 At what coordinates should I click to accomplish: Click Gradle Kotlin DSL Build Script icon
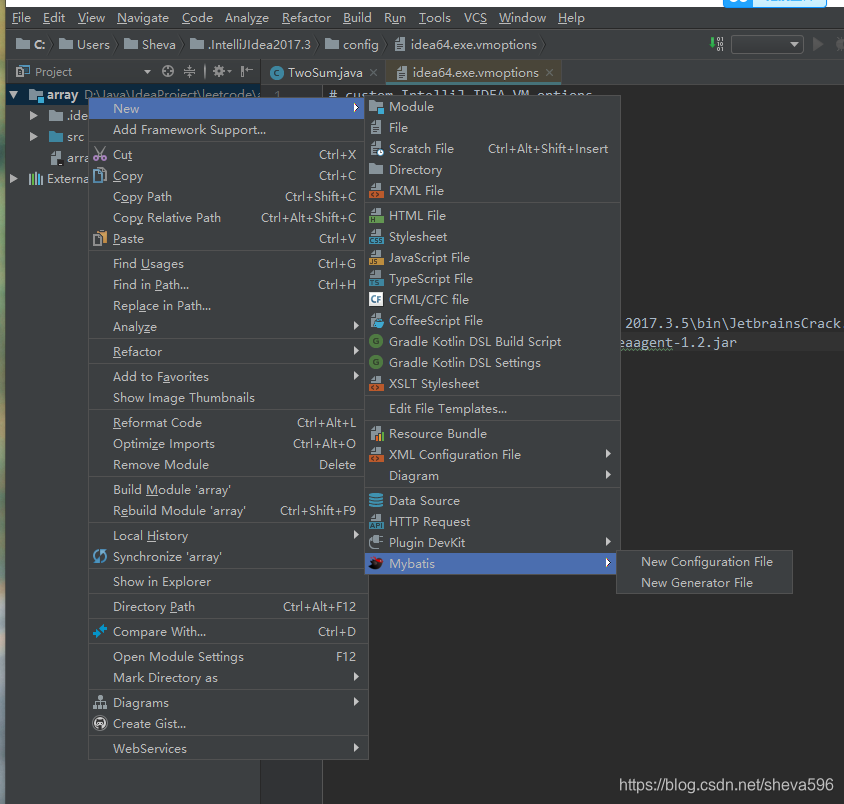pos(376,342)
